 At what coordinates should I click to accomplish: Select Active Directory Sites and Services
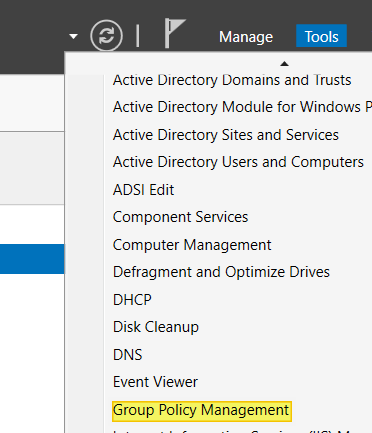226,135
